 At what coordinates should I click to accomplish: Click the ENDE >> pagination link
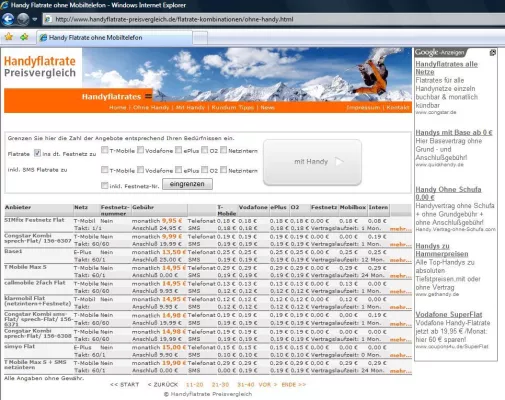pyautogui.click(x=294, y=385)
